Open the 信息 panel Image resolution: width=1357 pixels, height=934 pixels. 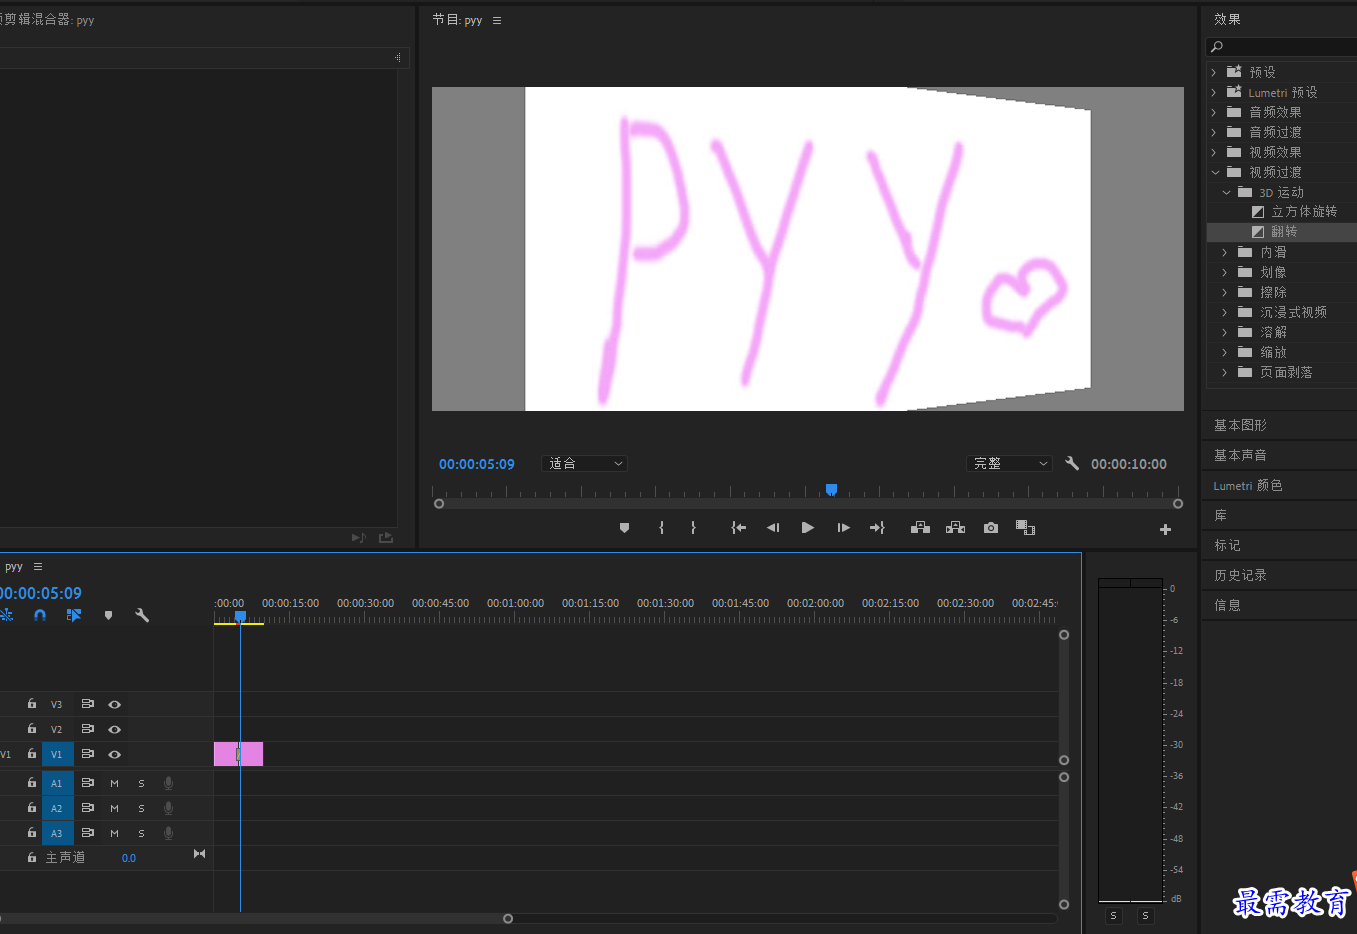coord(1227,605)
